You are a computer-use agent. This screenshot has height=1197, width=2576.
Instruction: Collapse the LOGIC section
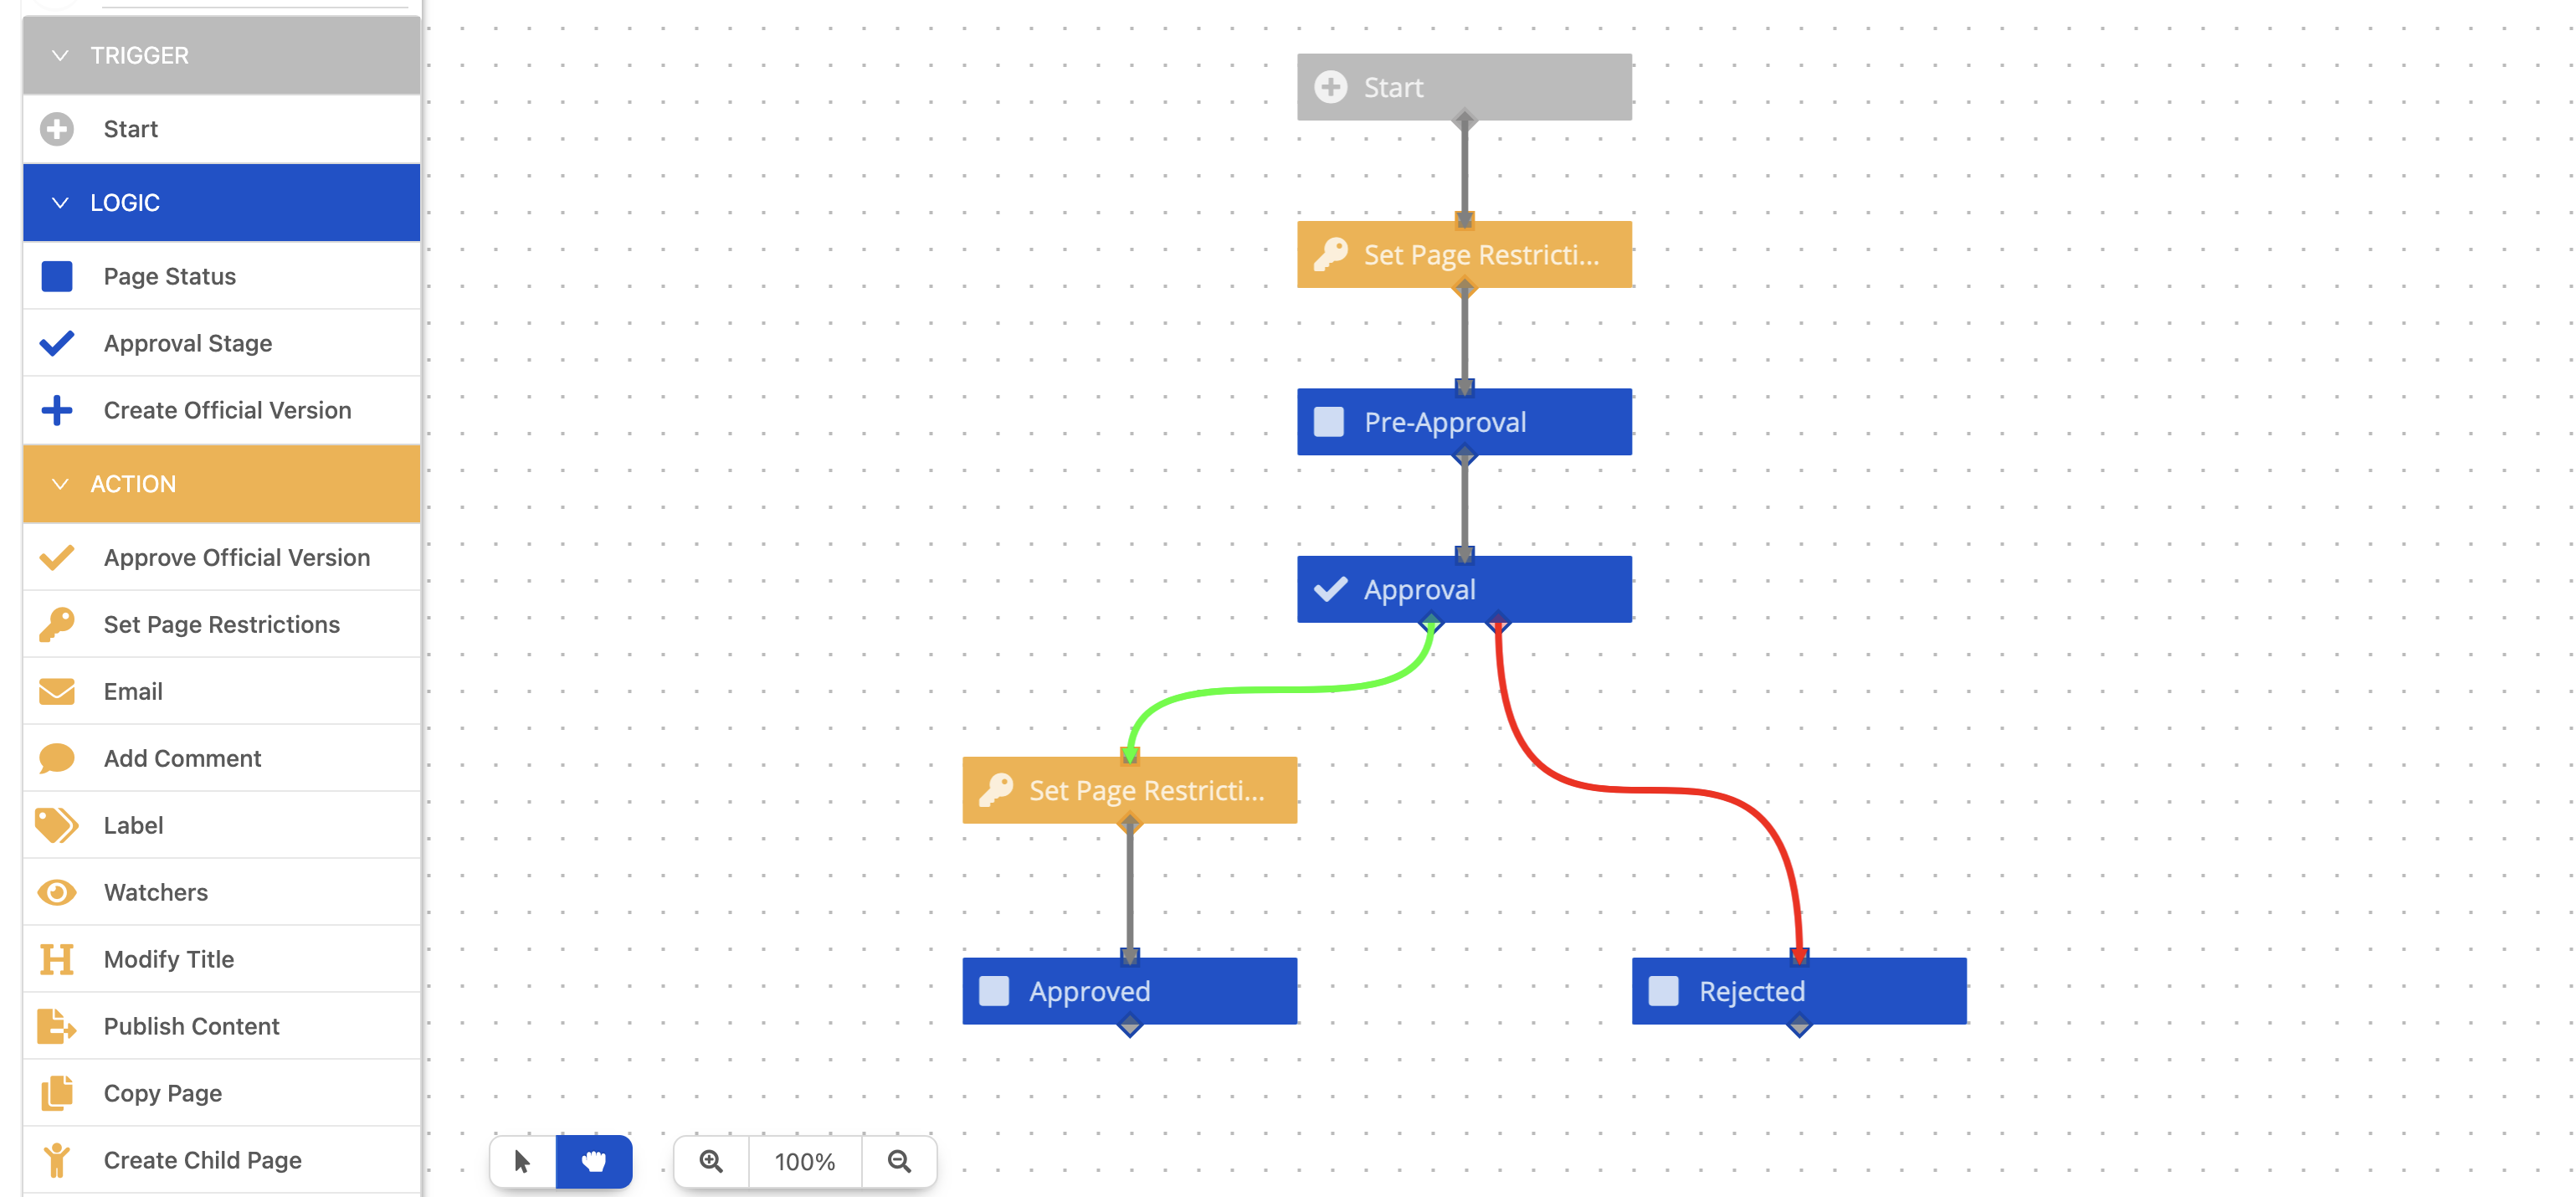[60, 203]
